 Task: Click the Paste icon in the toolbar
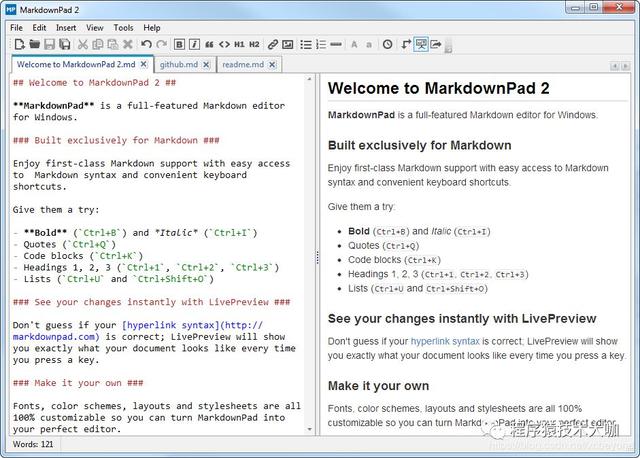click(x=113, y=44)
